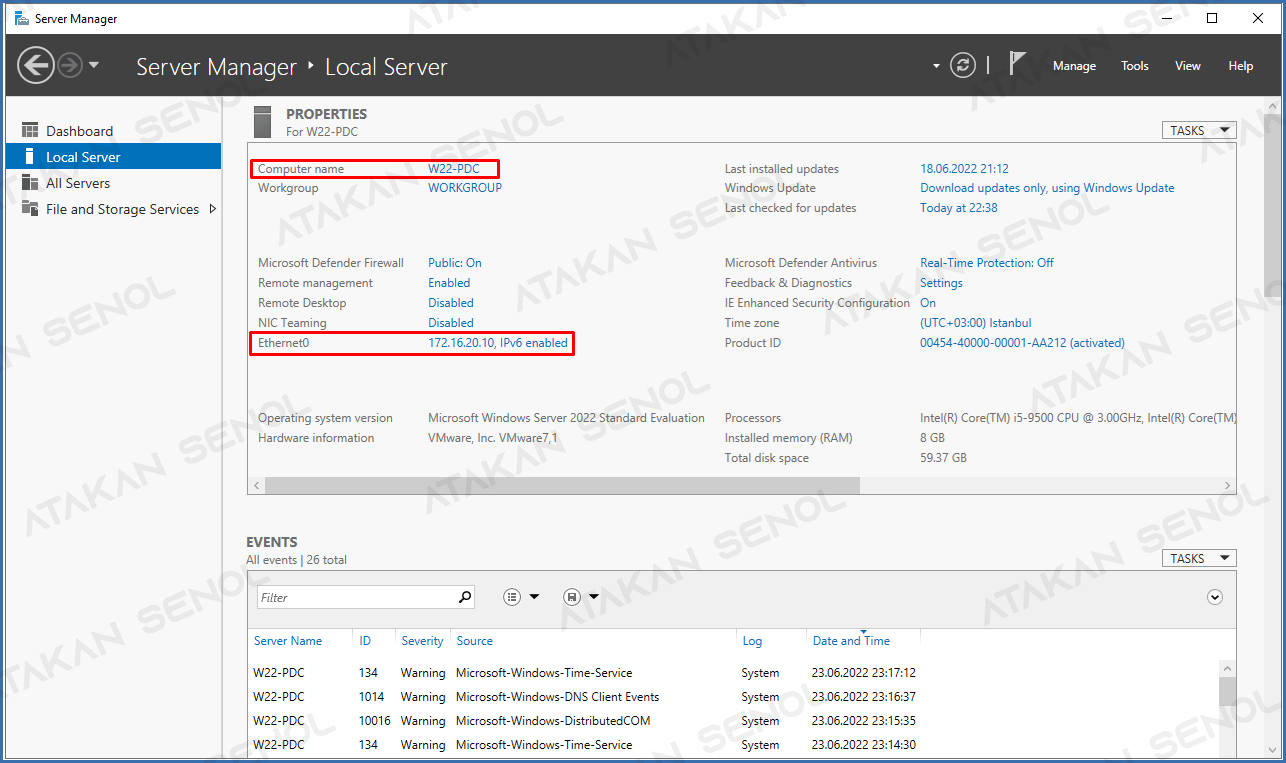1286x763 pixels.
Task: Click the save query disk icon
Action: [572, 597]
